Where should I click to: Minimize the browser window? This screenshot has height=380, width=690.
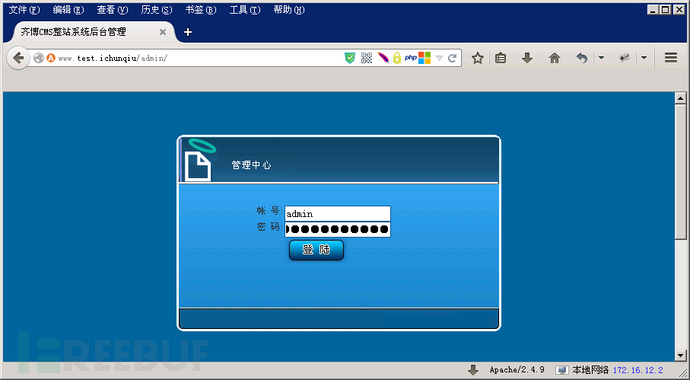pyautogui.click(x=653, y=9)
